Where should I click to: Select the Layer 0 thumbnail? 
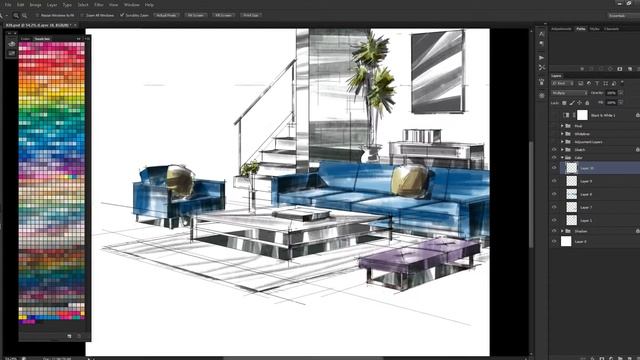(566, 242)
